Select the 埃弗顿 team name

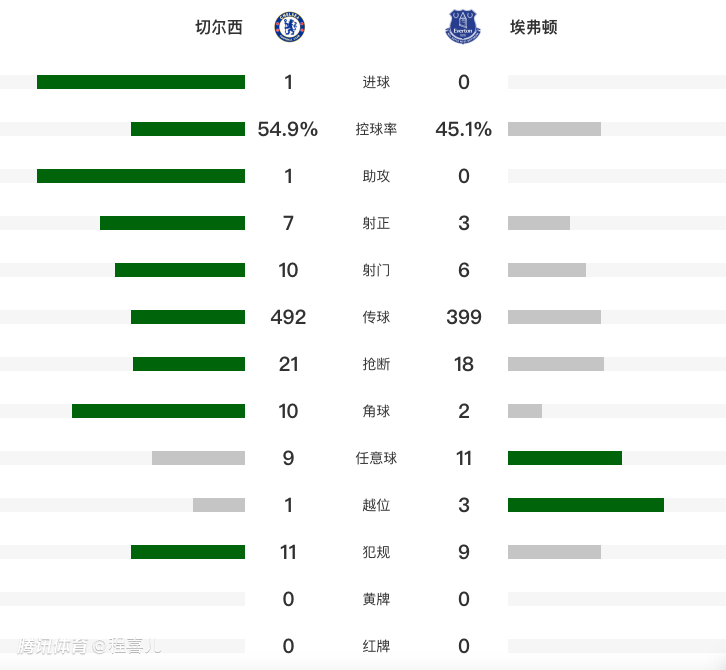tap(533, 28)
